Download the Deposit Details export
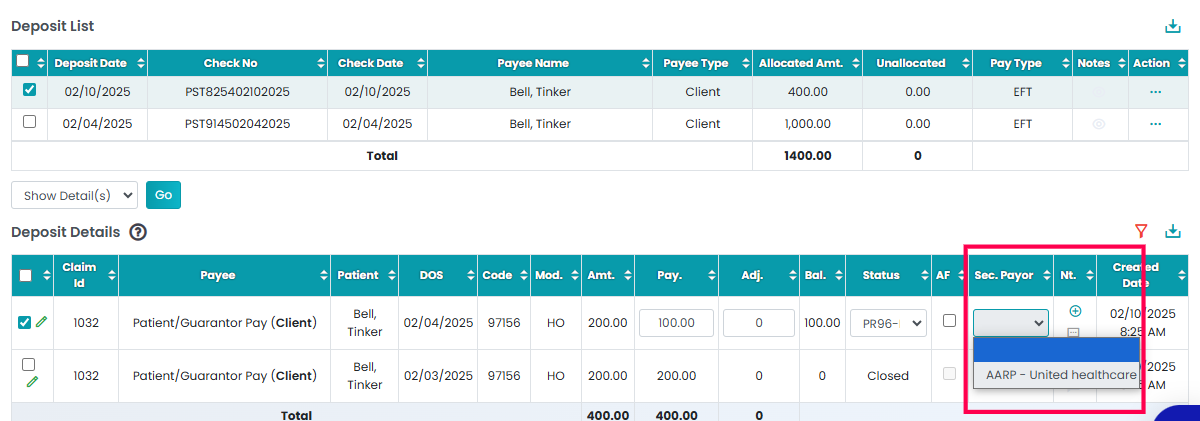1200x421 pixels. click(x=1172, y=232)
